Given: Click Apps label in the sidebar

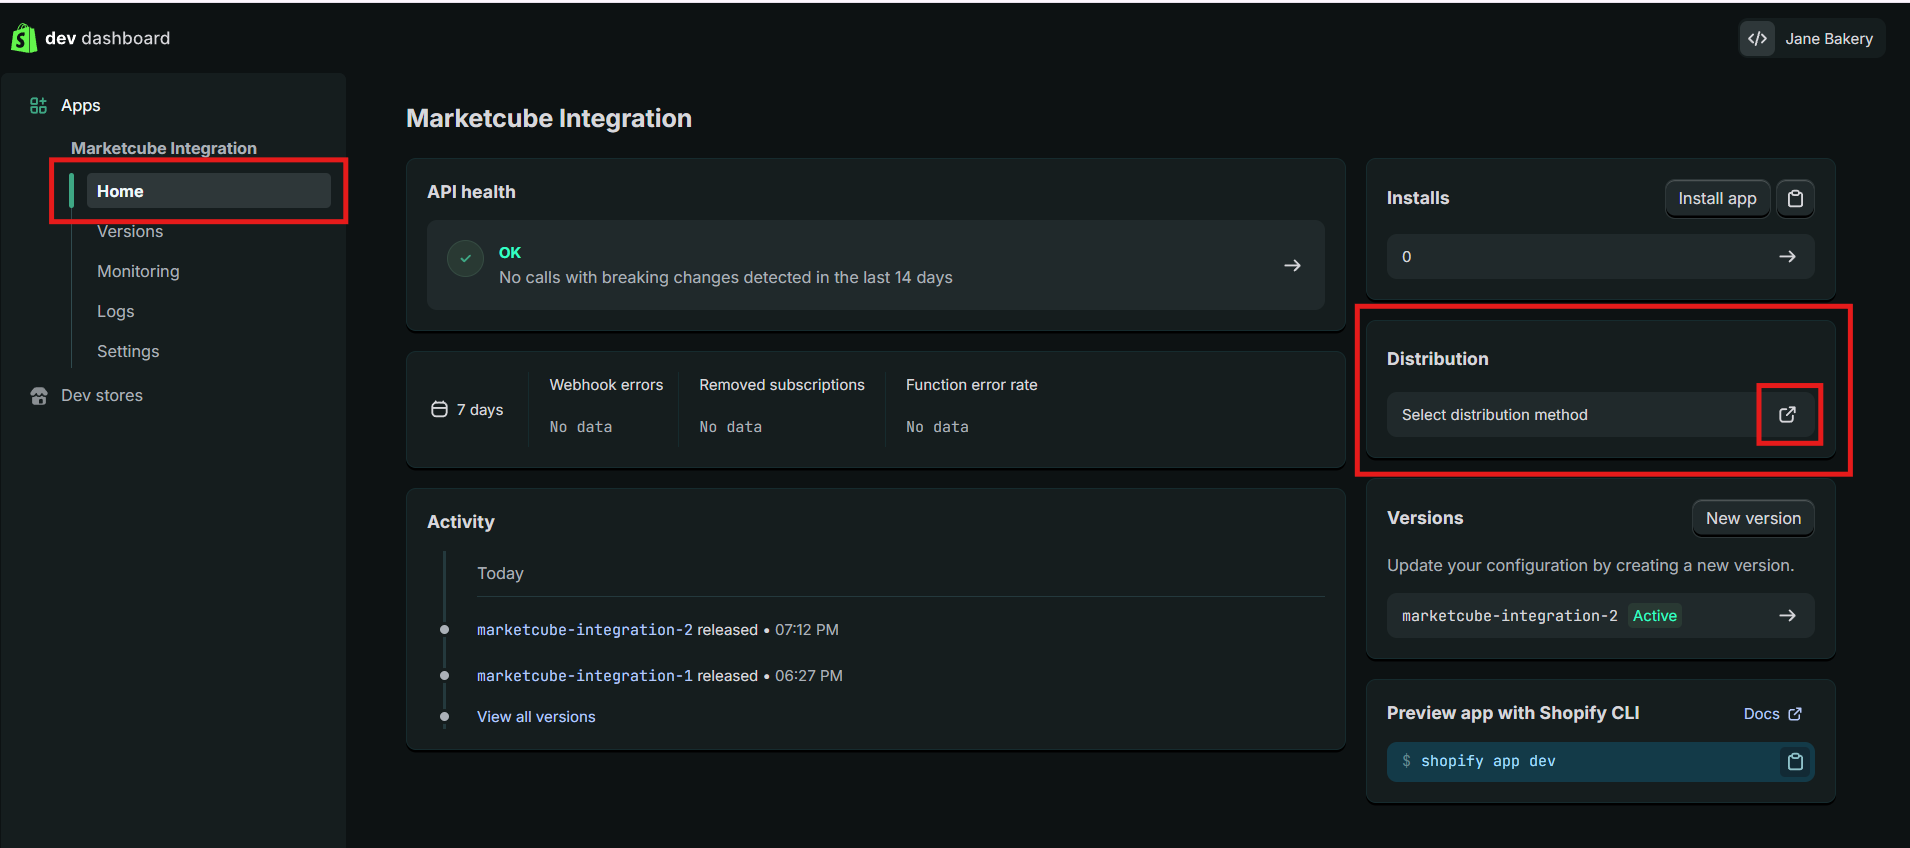Looking at the screenshot, I should pyautogui.click(x=81, y=105).
